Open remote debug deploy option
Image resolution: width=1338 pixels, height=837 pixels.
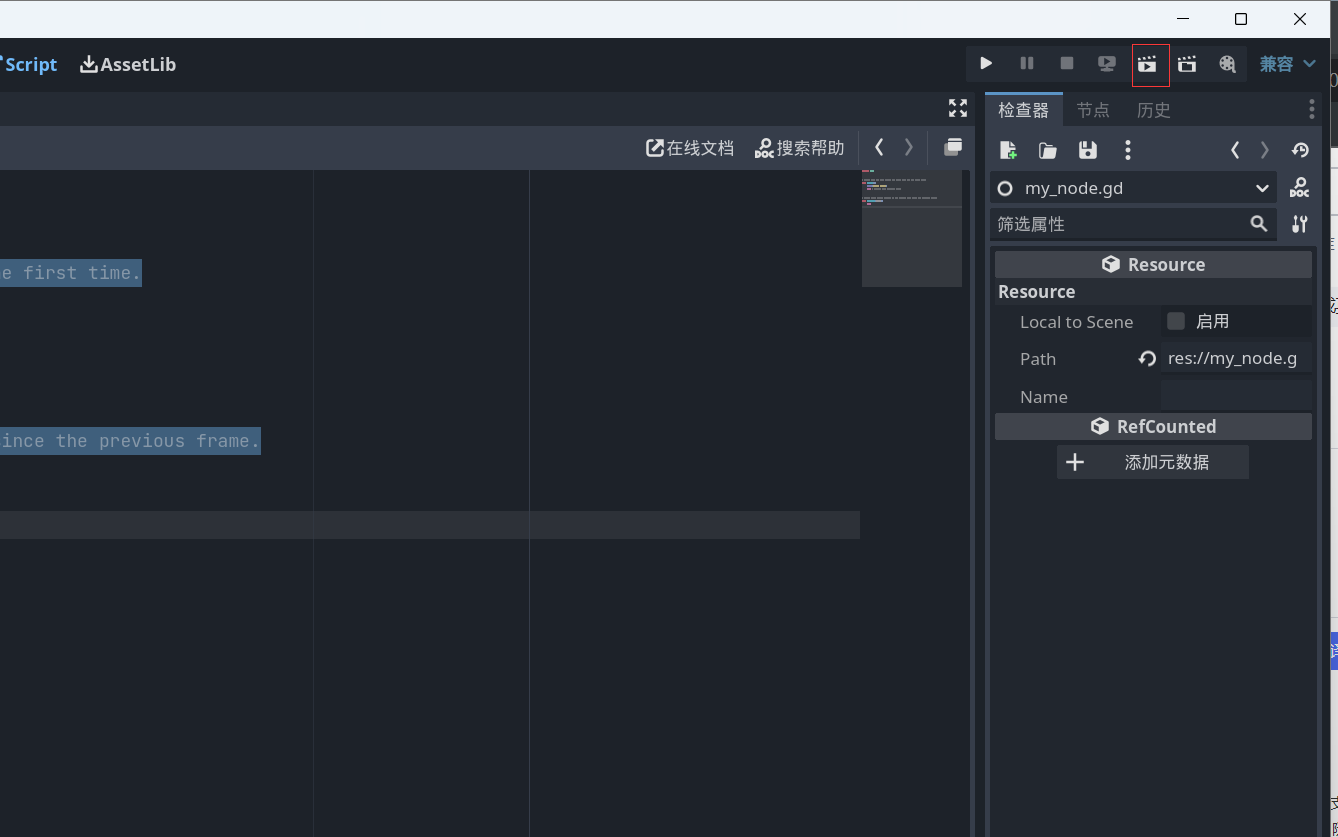(x=1107, y=64)
